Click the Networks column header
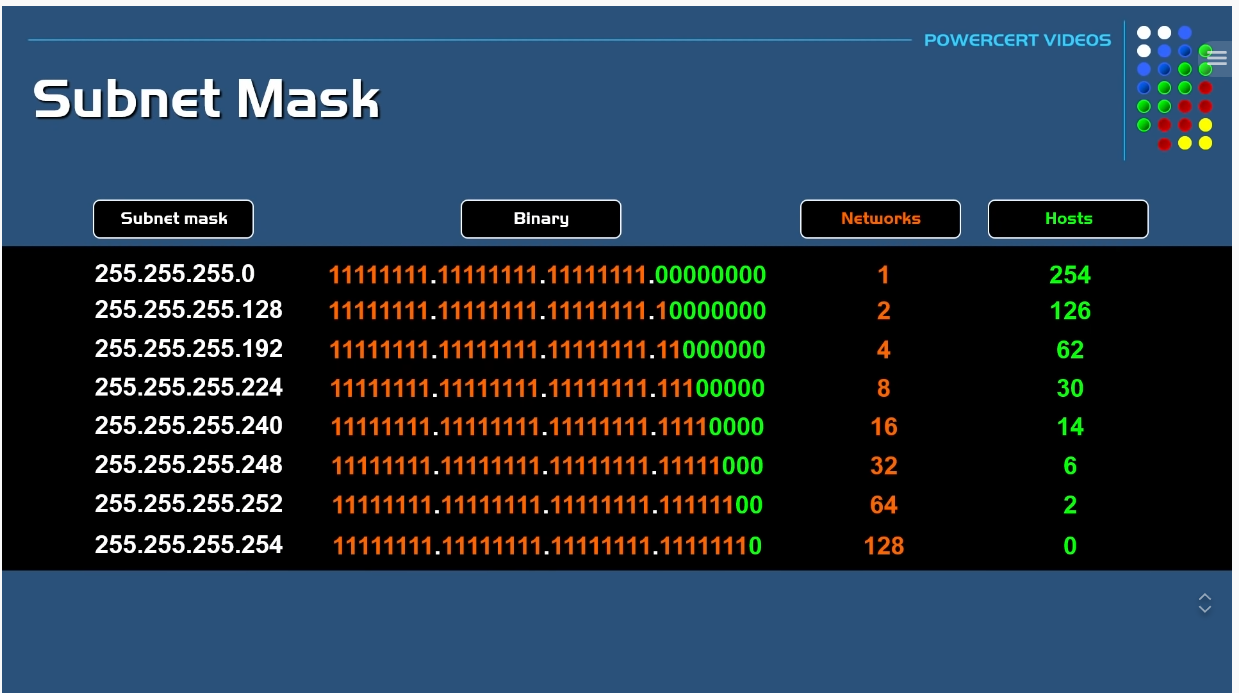The width and height of the screenshot is (1239, 693). click(x=880, y=219)
